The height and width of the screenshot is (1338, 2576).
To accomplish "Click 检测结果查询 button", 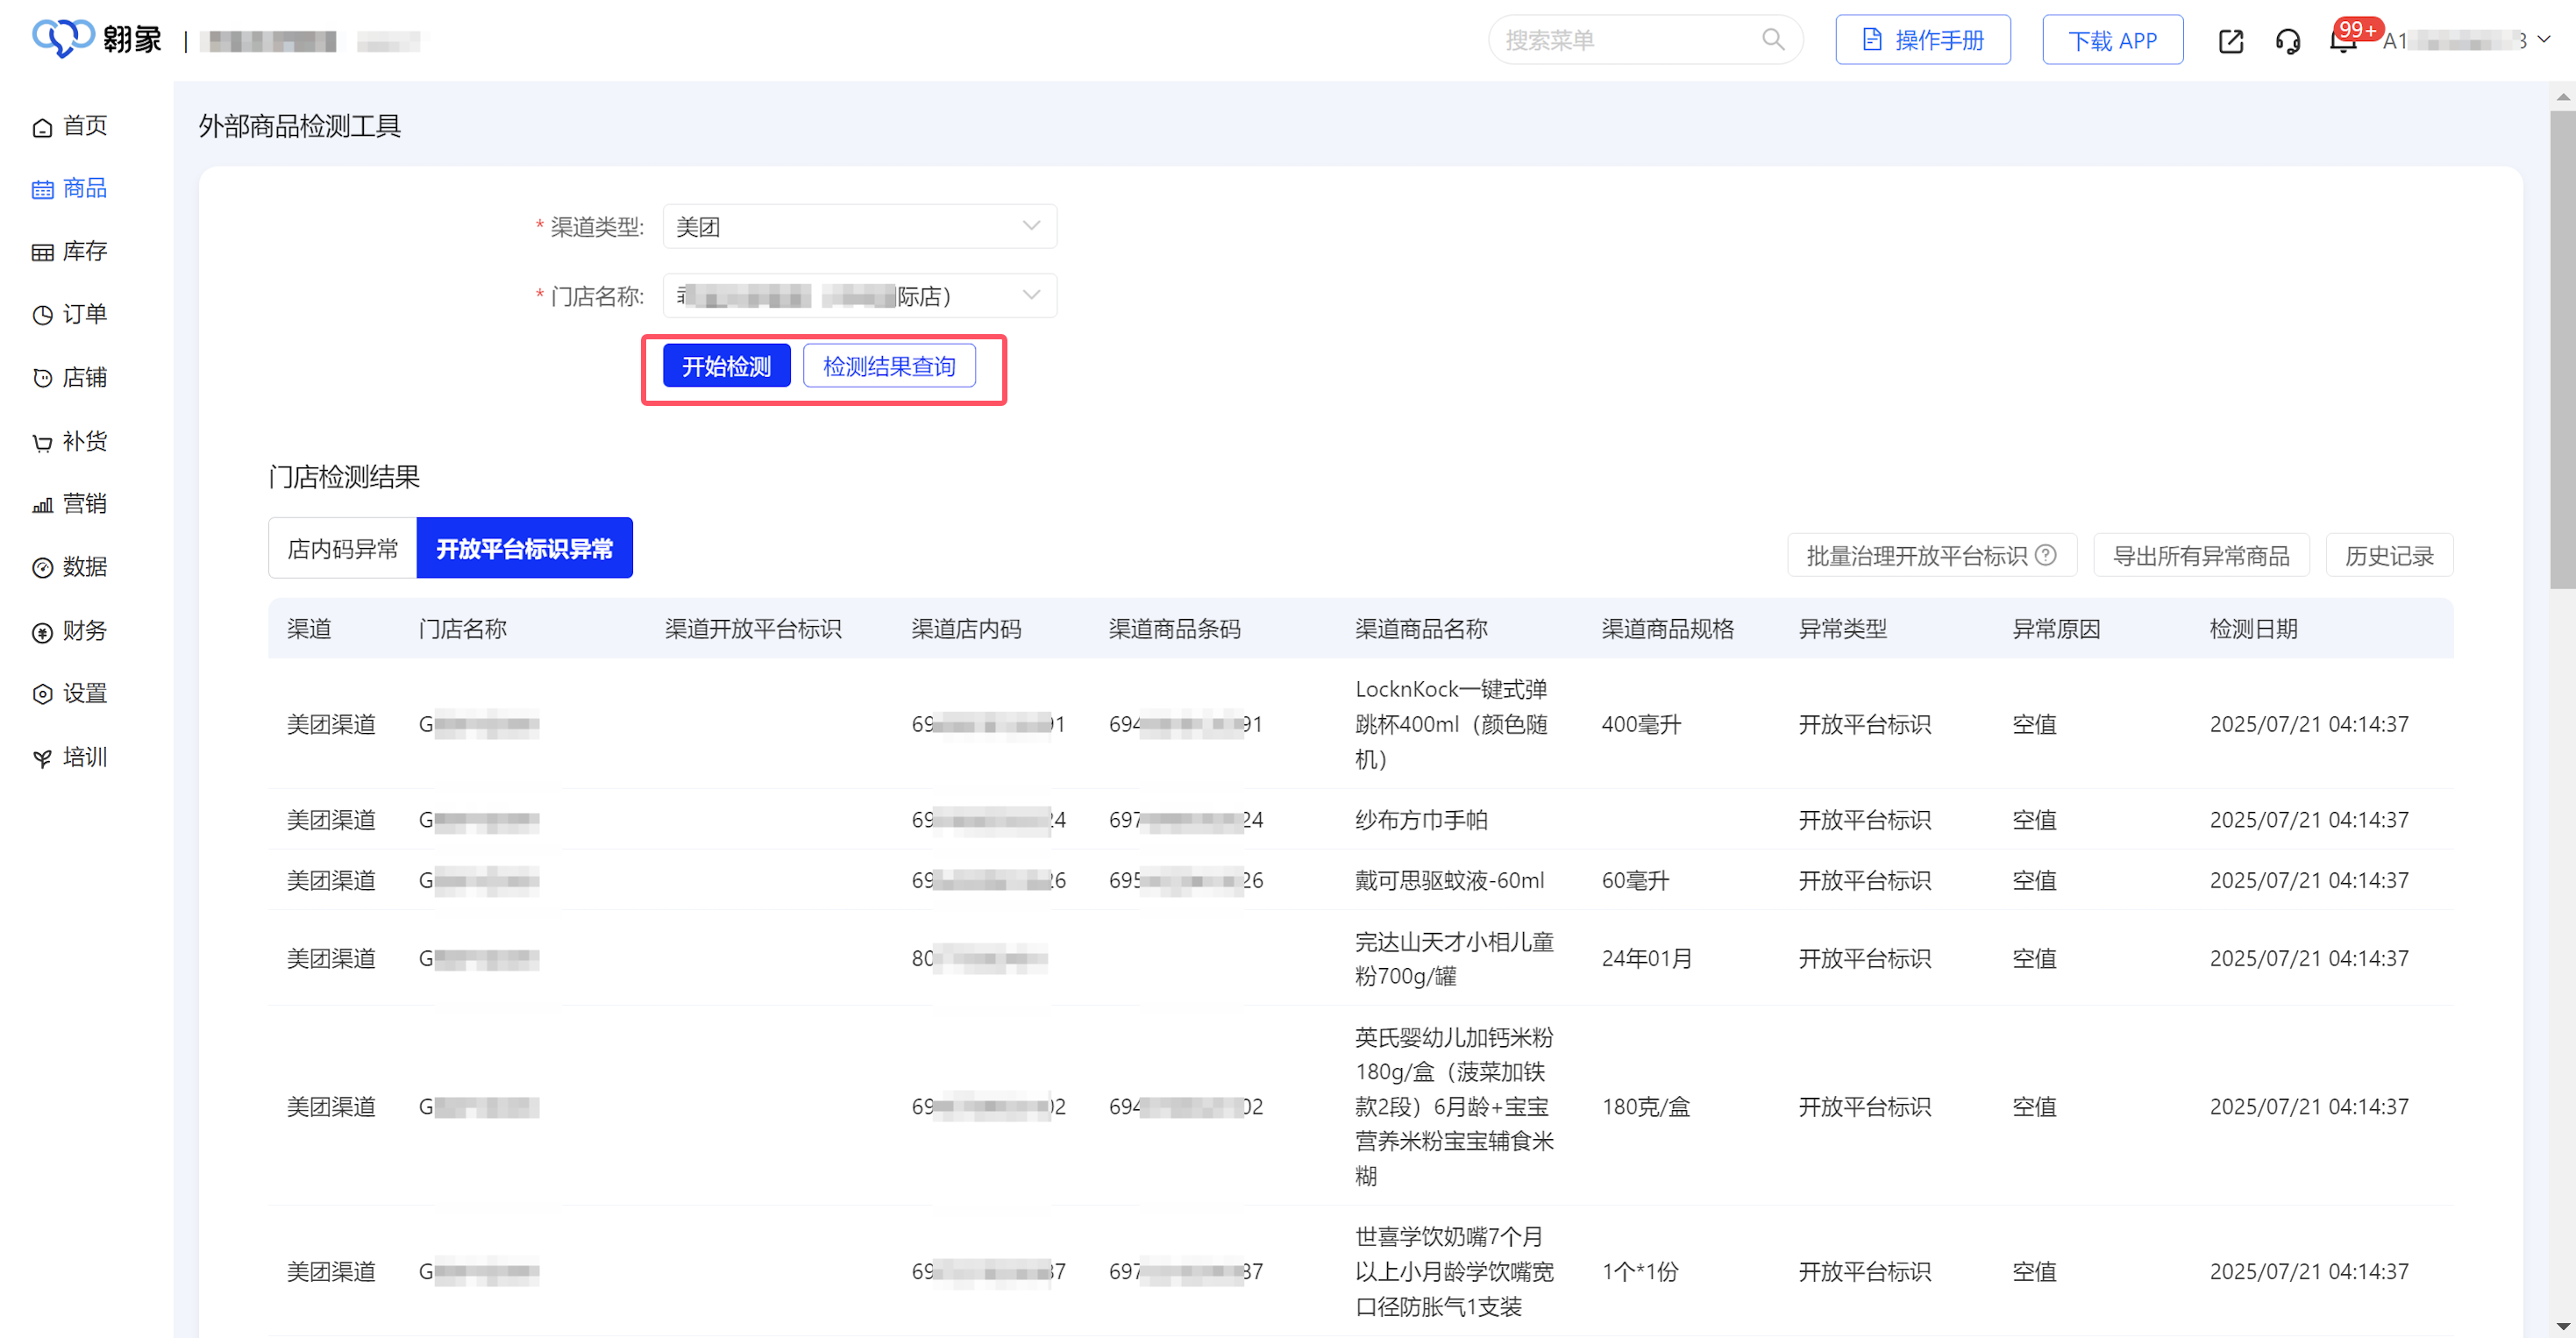I will click(888, 366).
